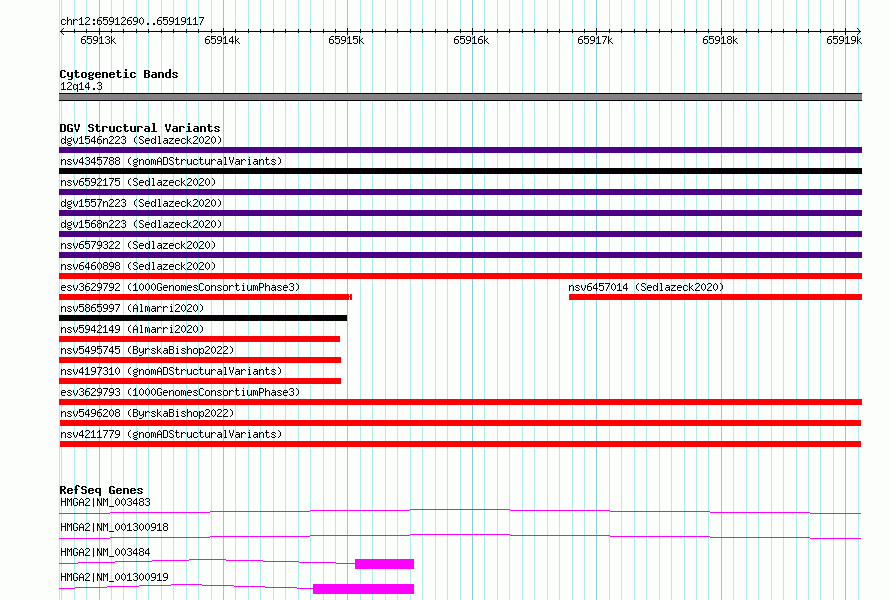Open the nsv5865997 (Almarri2020) variant label
The image size is (890, 600).
[x=132, y=308]
